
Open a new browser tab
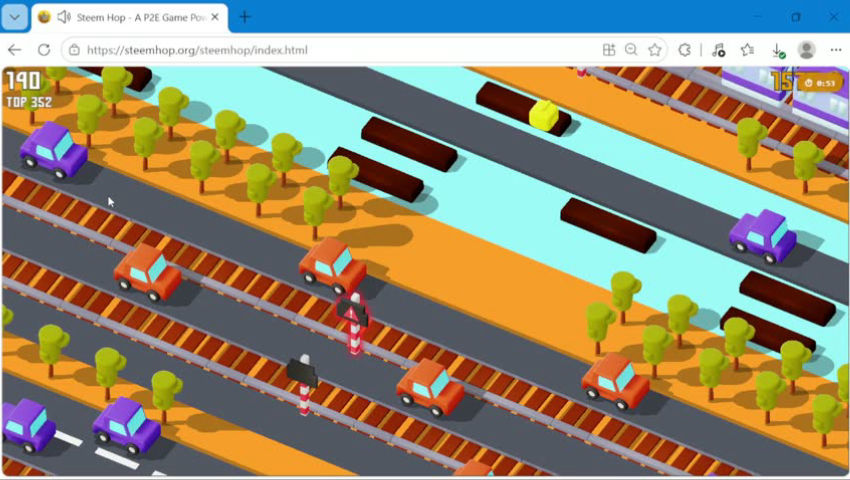point(245,17)
